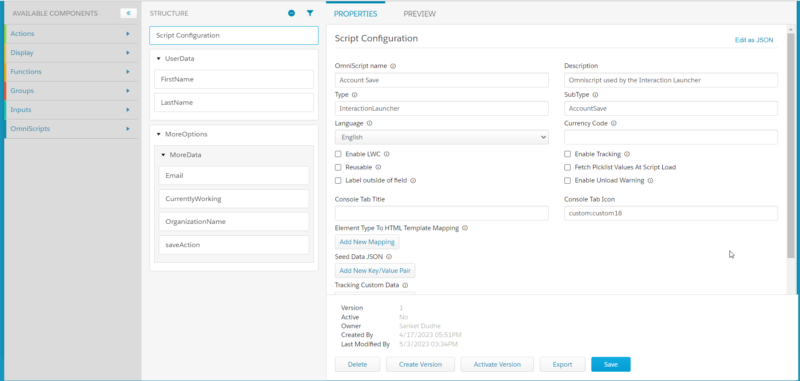The width and height of the screenshot is (800, 381).
Task: Click the Export button
Action: click(562, 364)
